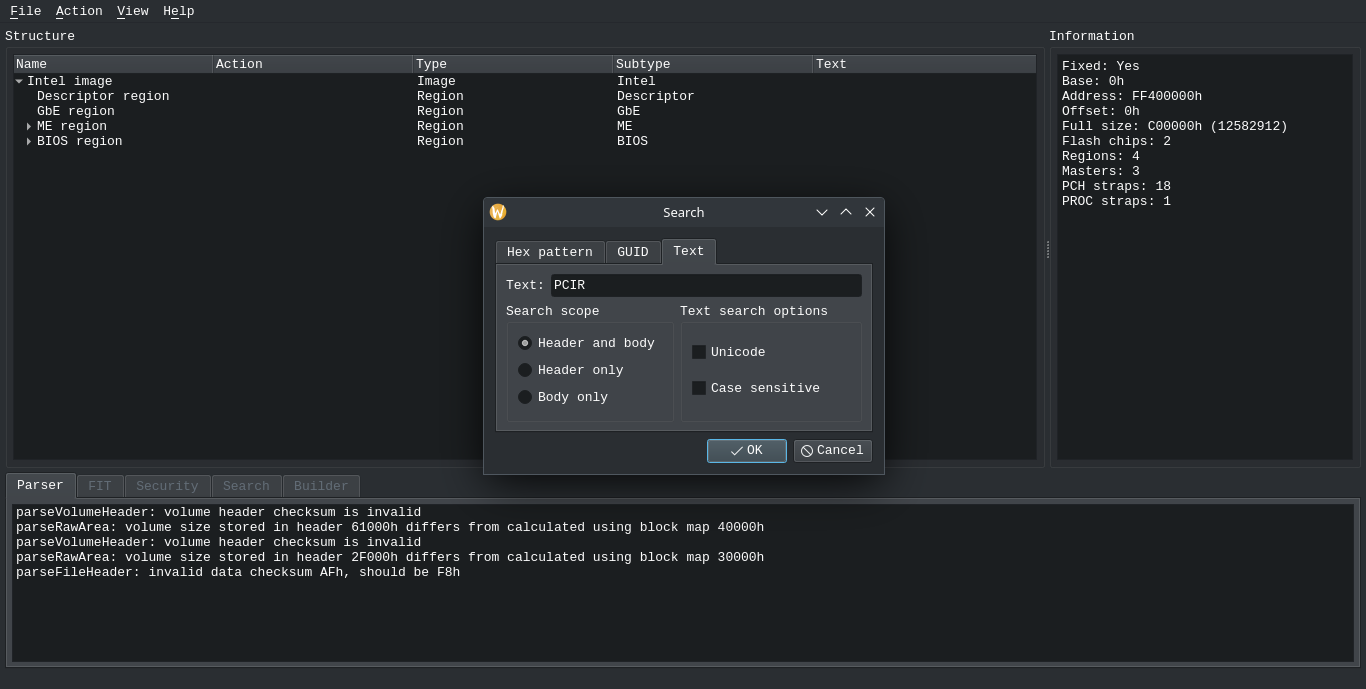Cancel the Search dialog

point(832,451)
